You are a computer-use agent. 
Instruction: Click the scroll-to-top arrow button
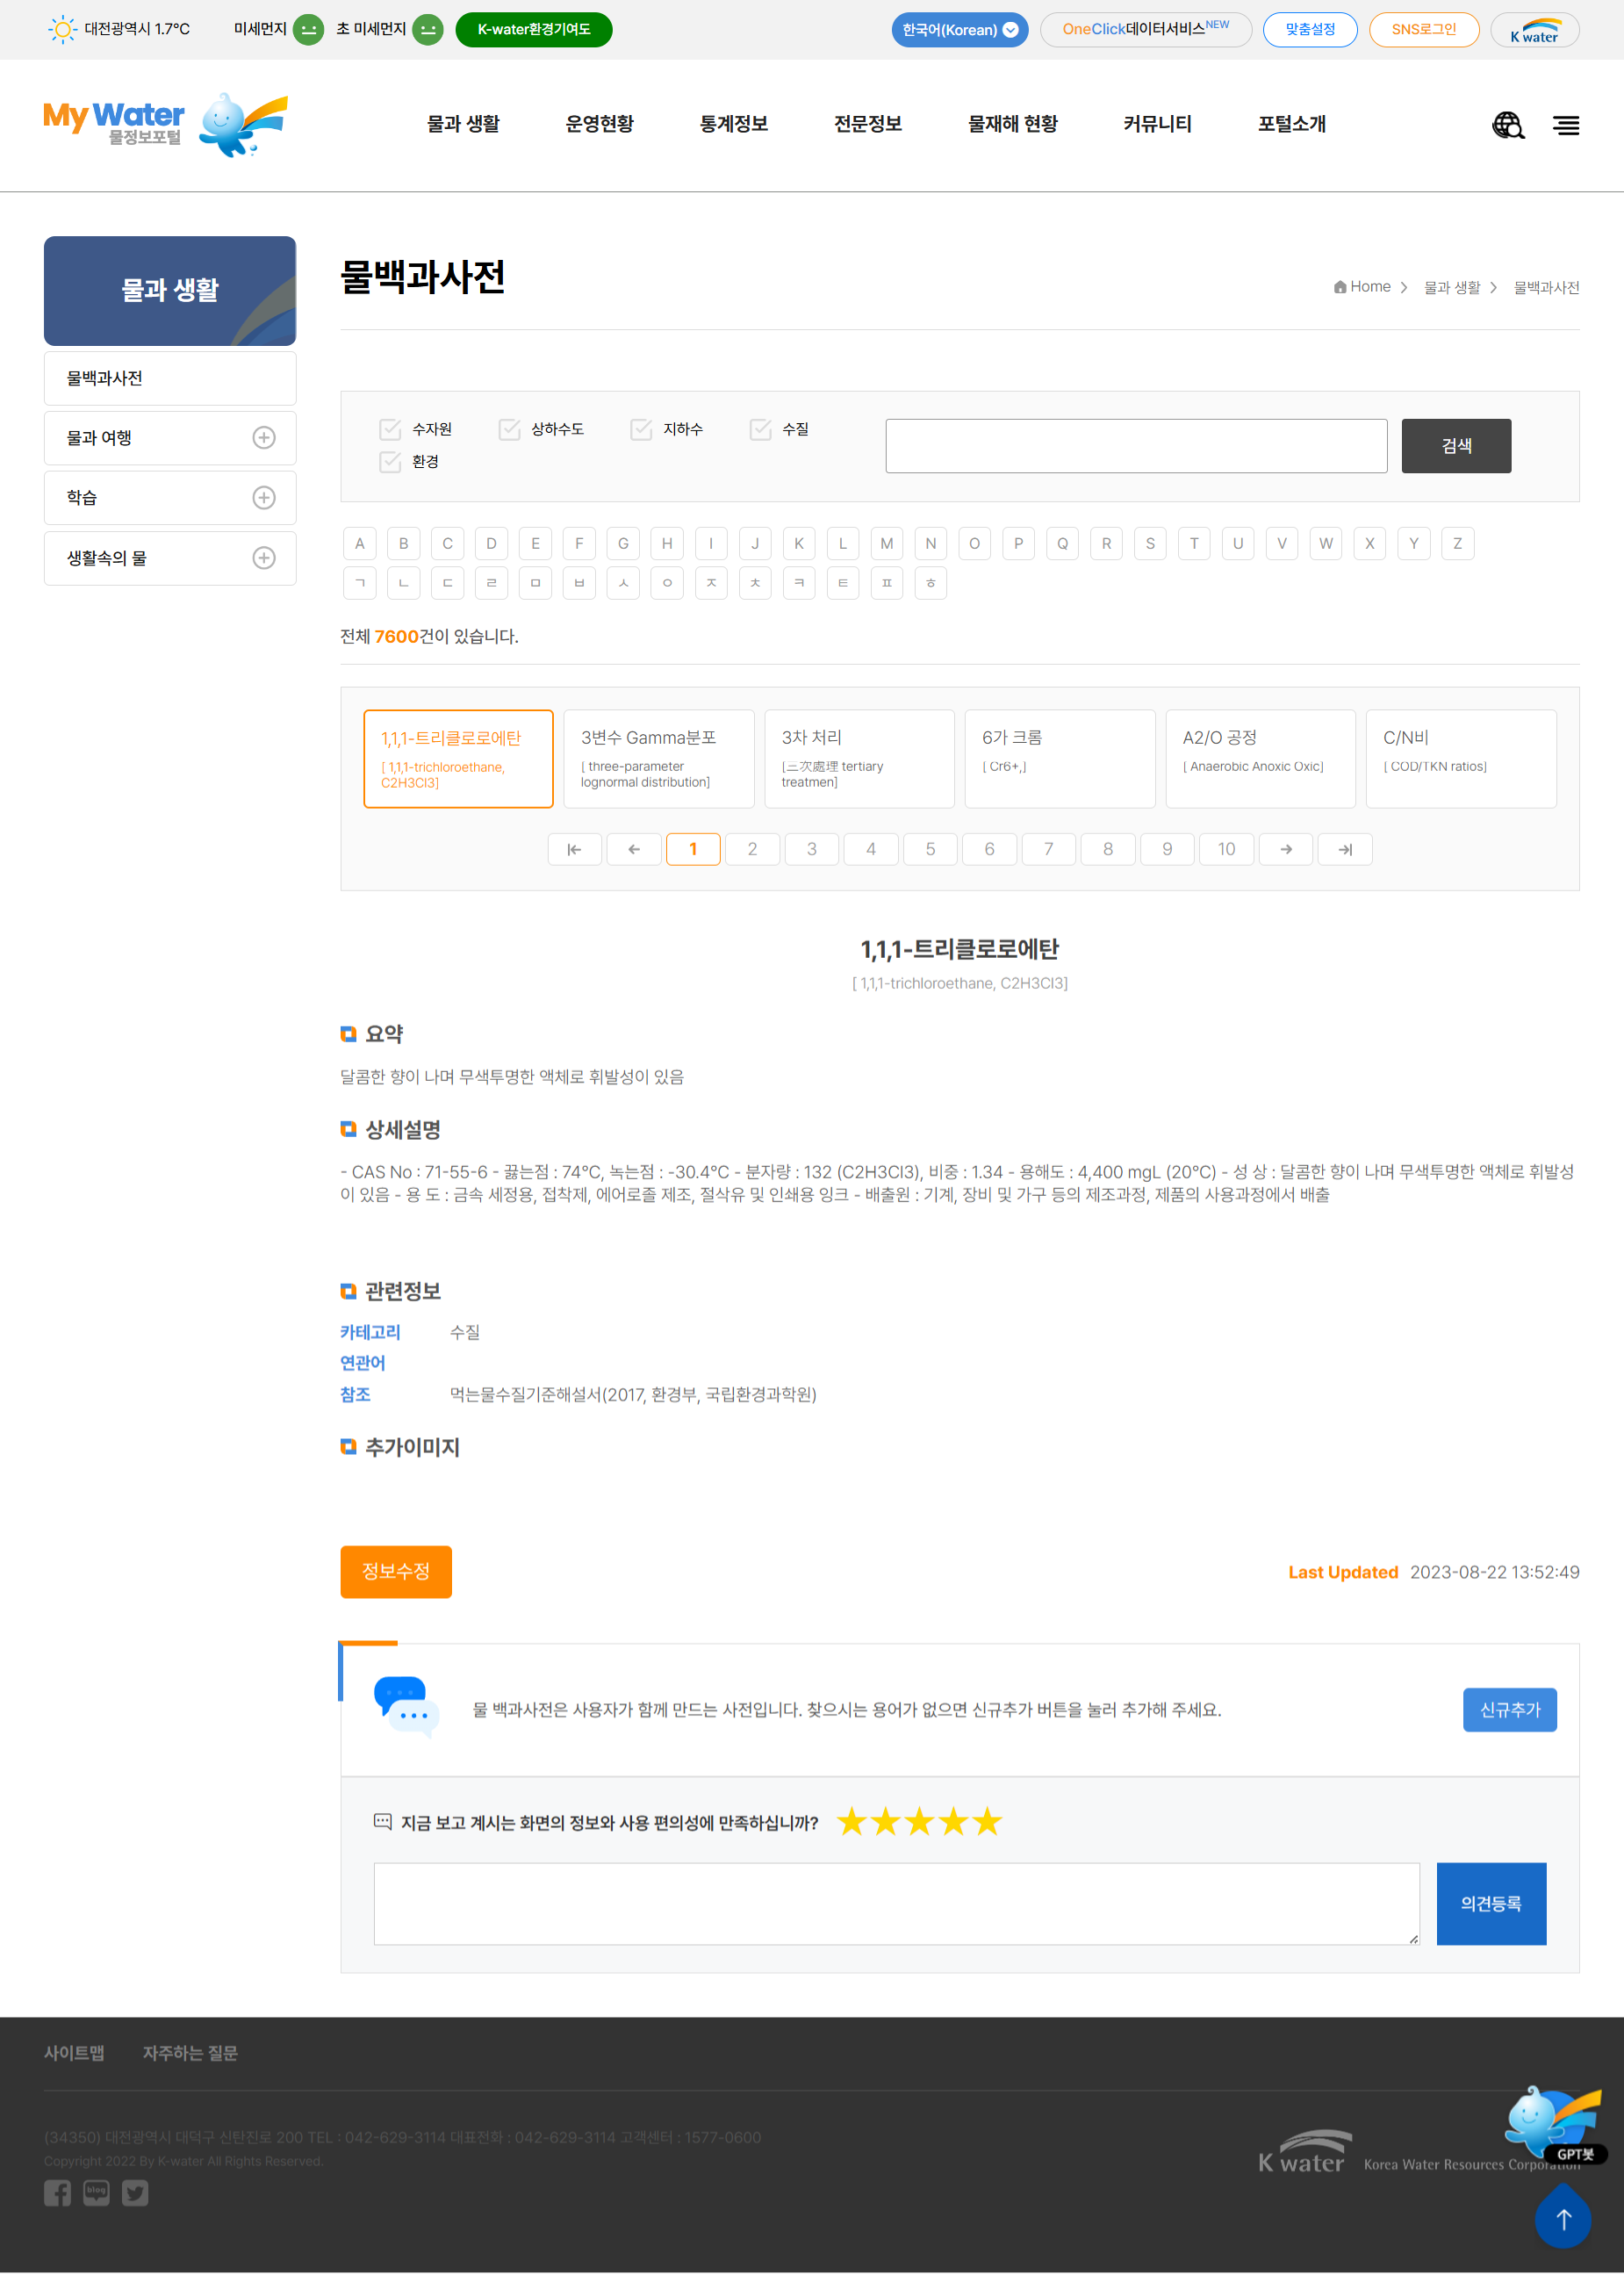click(x=1563, y=2220)
